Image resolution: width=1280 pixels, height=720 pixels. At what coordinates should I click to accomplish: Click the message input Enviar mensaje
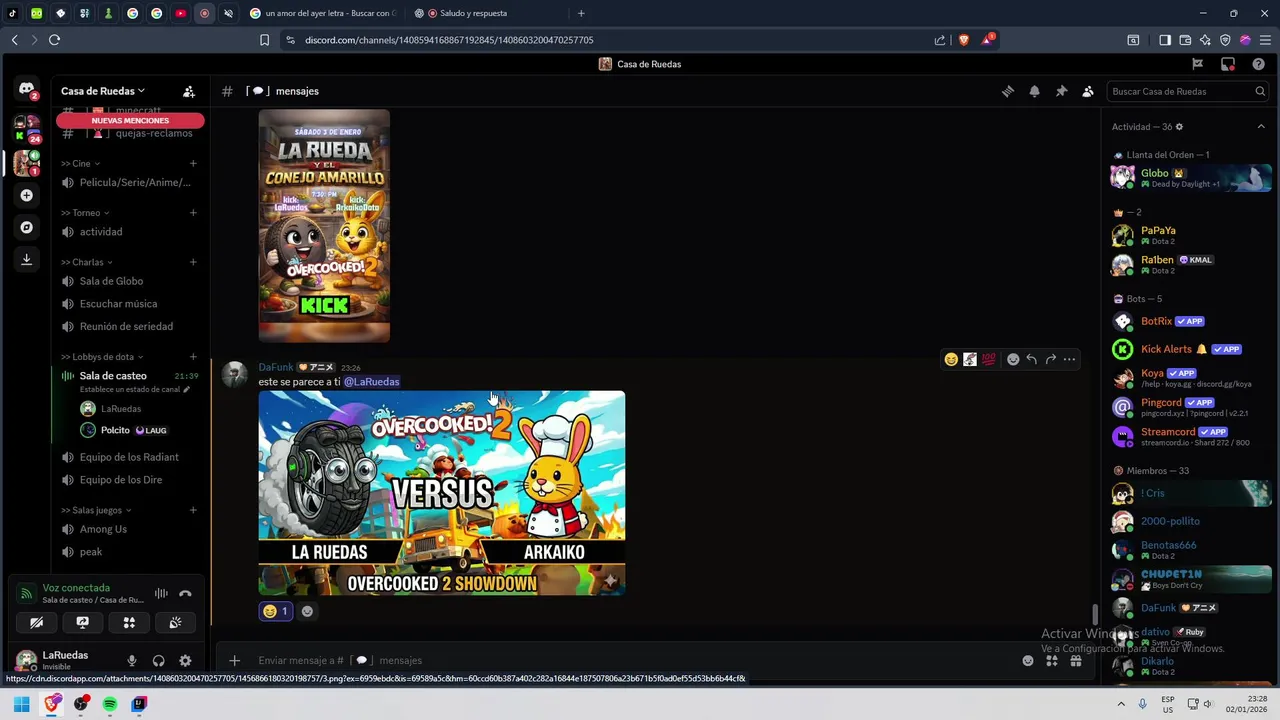coord(630,660)
